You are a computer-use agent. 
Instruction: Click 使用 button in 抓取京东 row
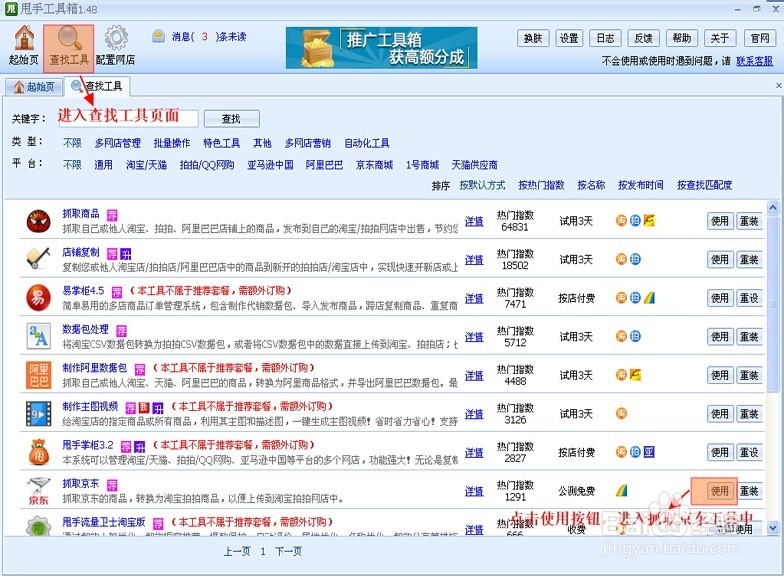(720, 491)
